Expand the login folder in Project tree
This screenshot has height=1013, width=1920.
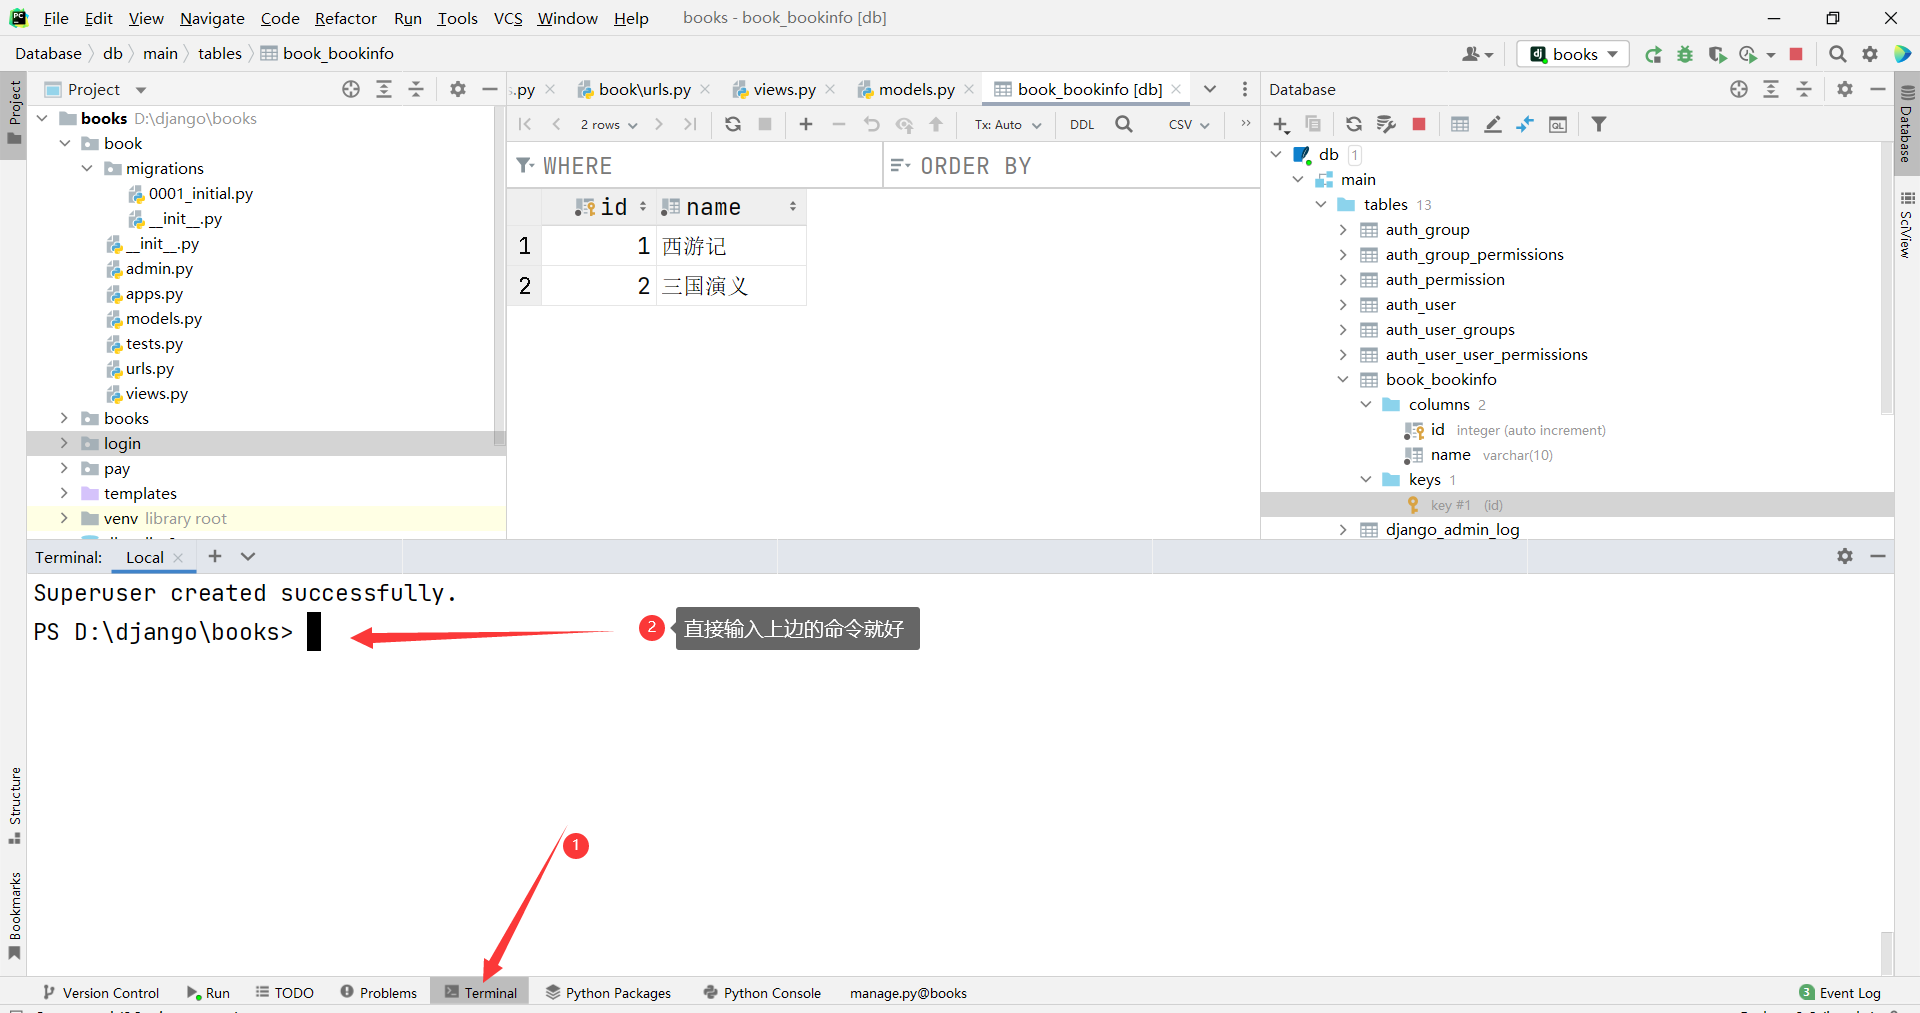pyautogui.click(x=64, y=443)
